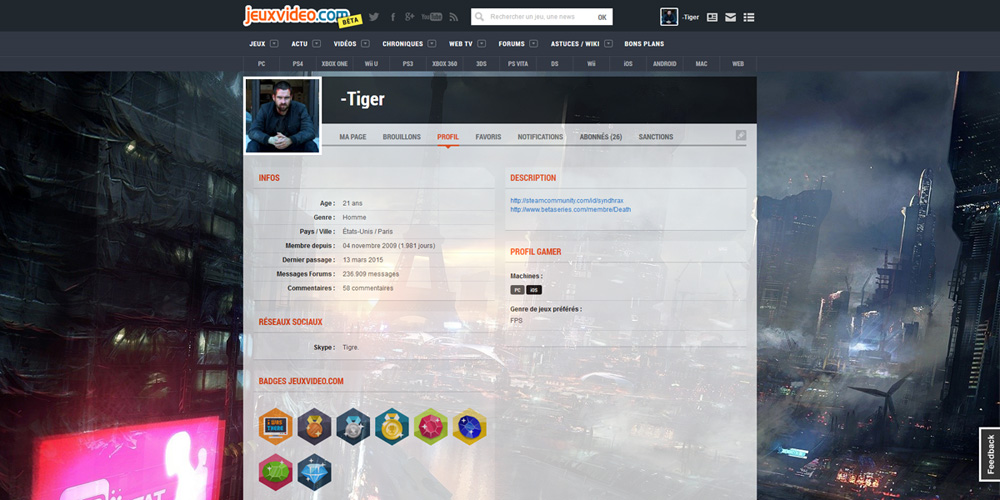Open the Twitter icon in the header
The width and height of the screenshot is (1000, 500).
click(374, 17)
